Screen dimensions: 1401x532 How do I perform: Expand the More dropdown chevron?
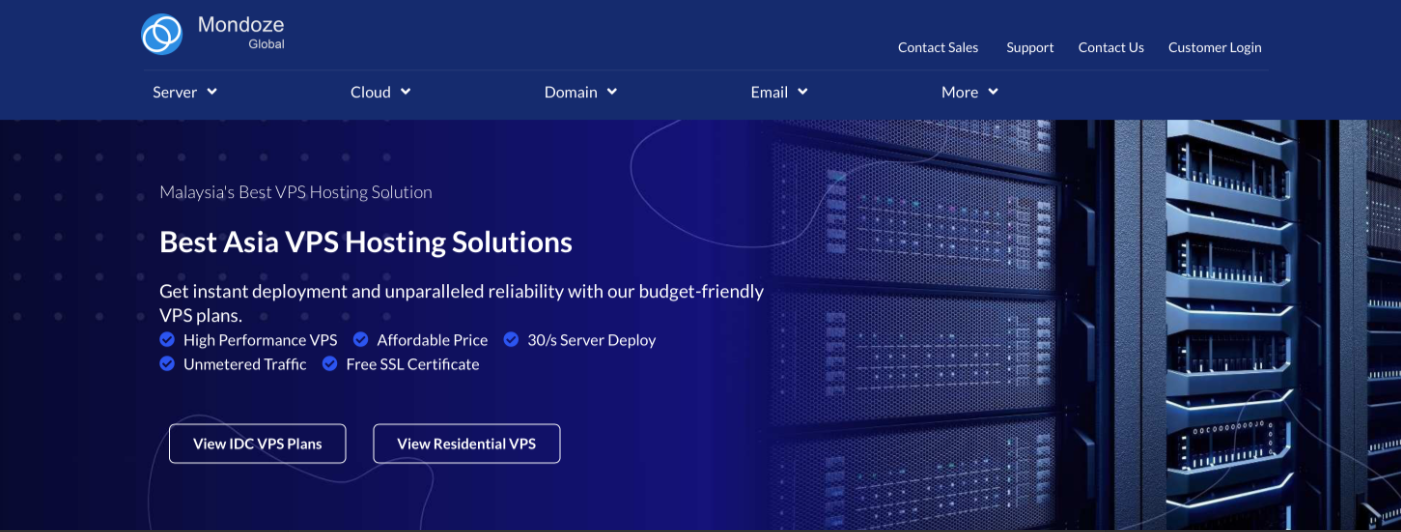pyautogui.click(x=993, y=91)
